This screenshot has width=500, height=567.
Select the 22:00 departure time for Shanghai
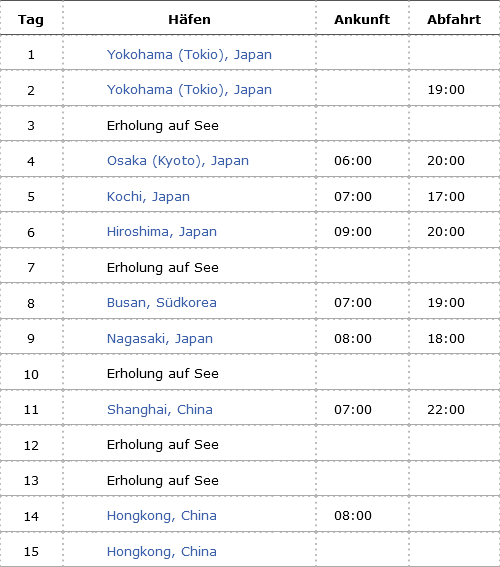[x=446, y=410]
